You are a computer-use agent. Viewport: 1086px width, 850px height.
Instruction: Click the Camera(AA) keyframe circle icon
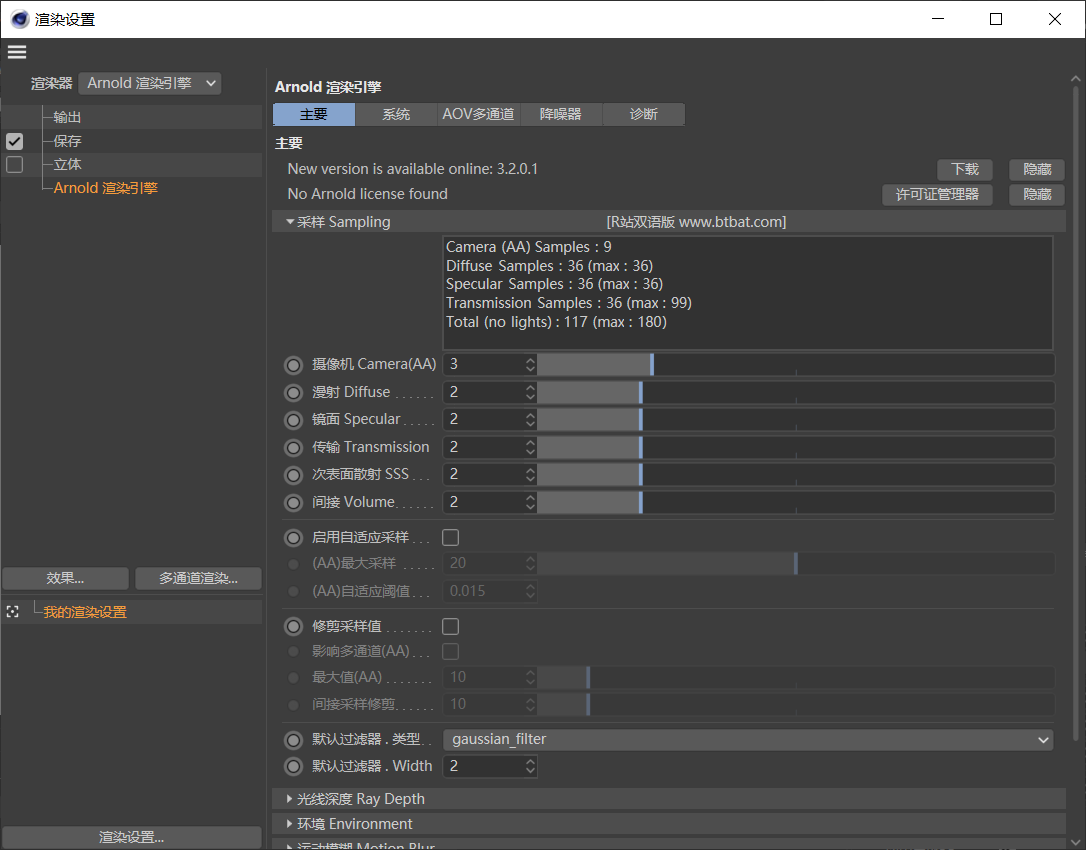[x=293, y=365]
